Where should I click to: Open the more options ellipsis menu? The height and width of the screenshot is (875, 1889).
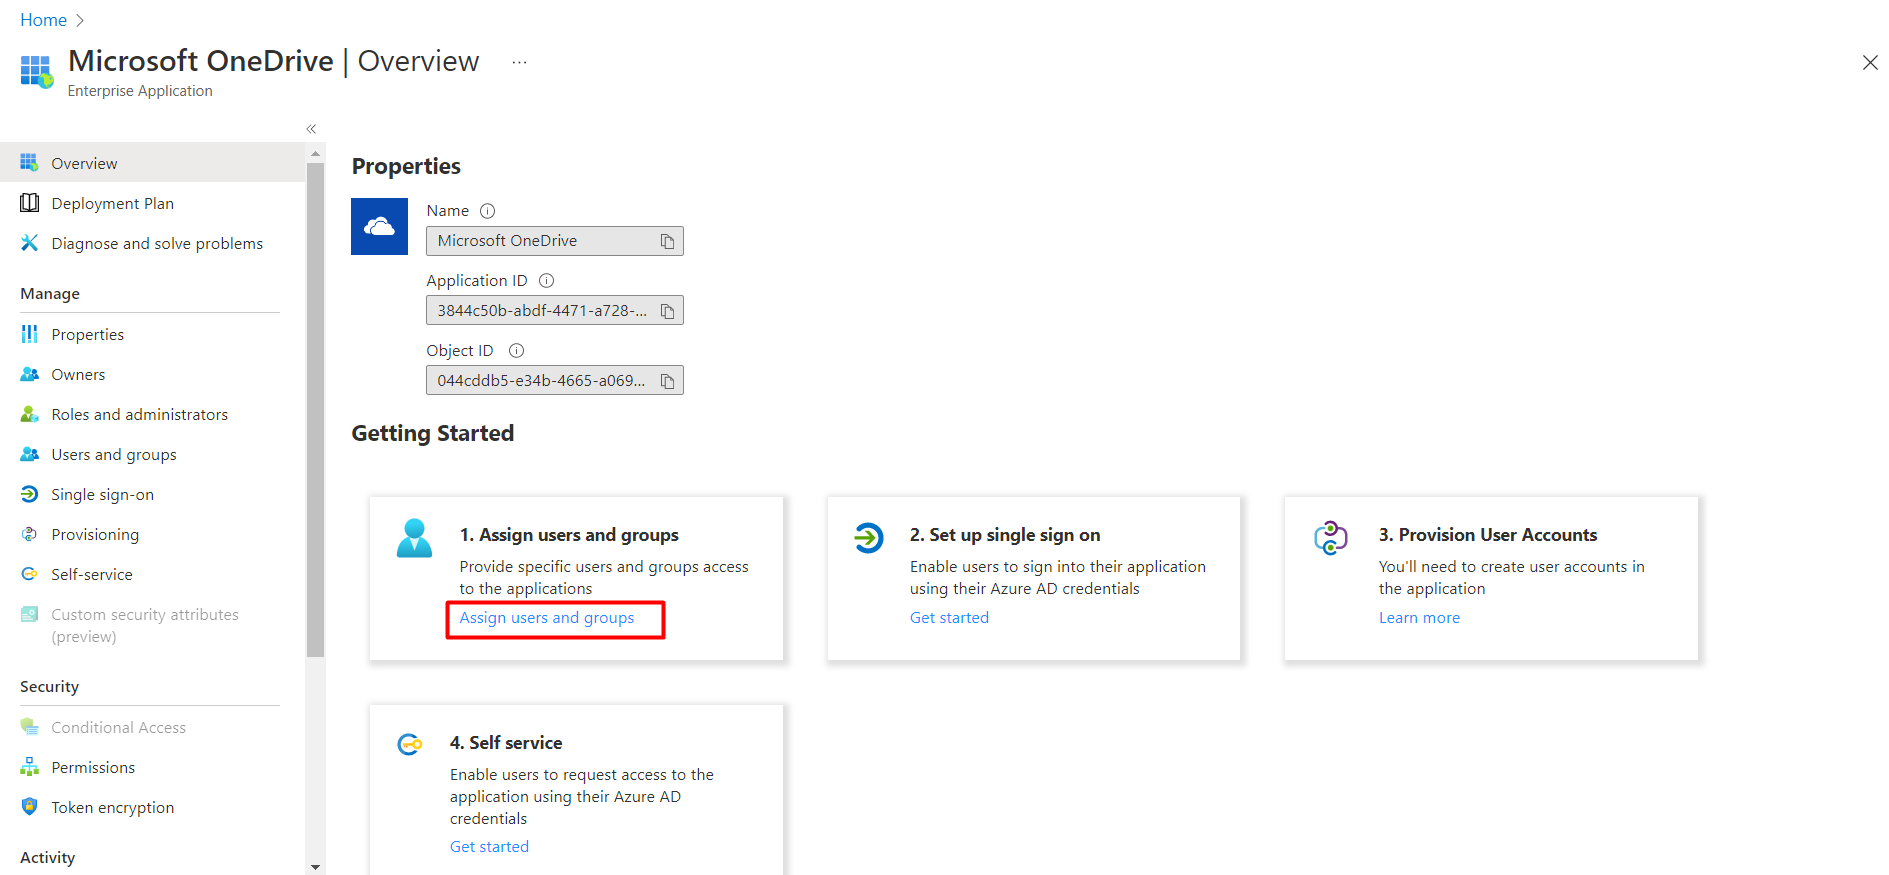[519, 62]
